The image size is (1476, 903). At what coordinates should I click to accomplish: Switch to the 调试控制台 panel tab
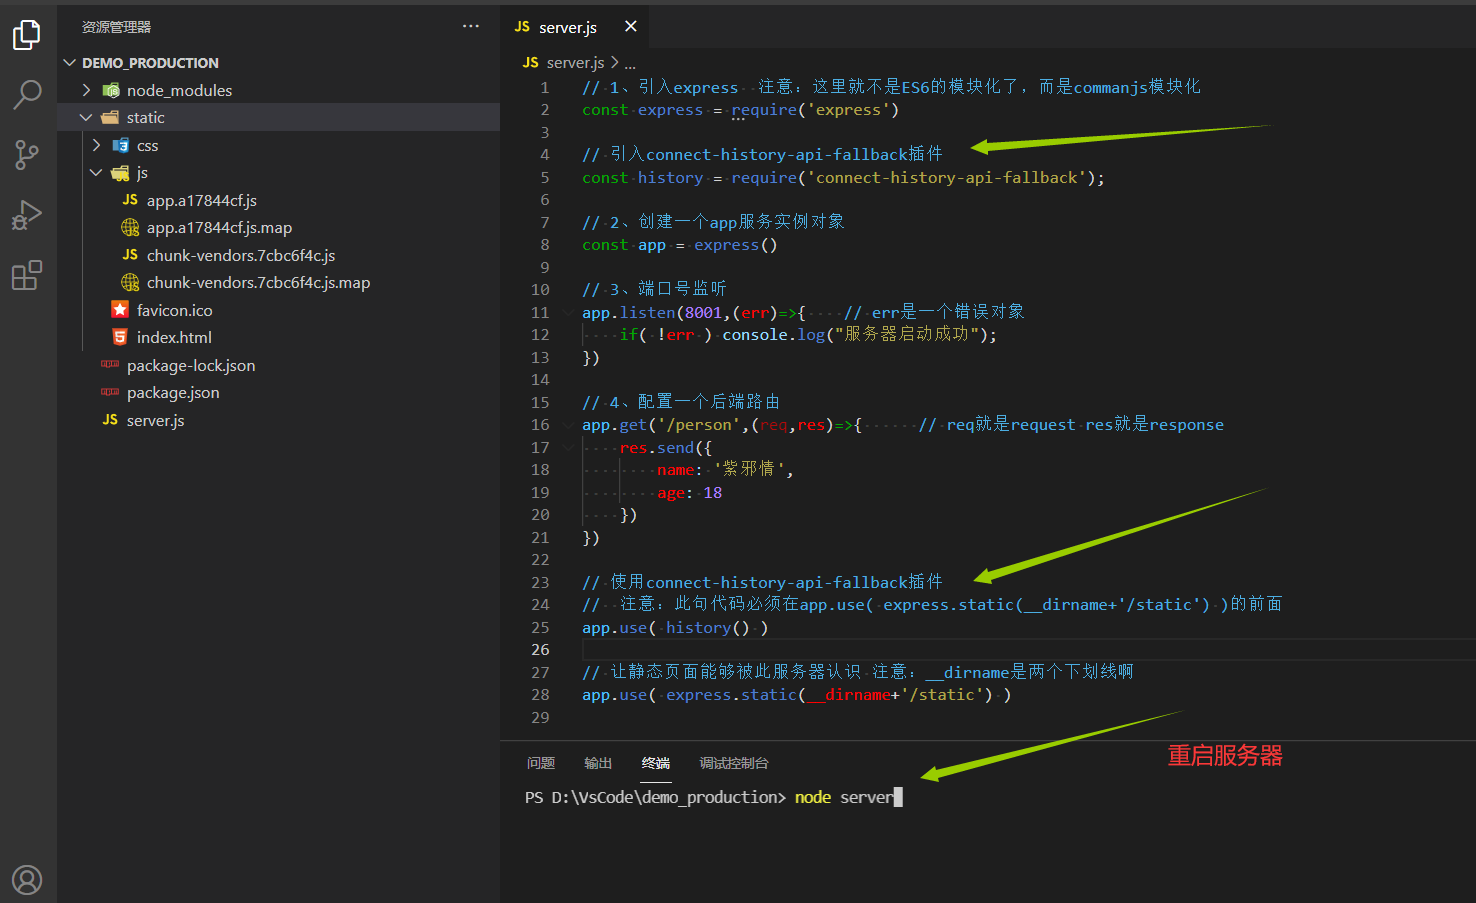(x=734, y=763)
